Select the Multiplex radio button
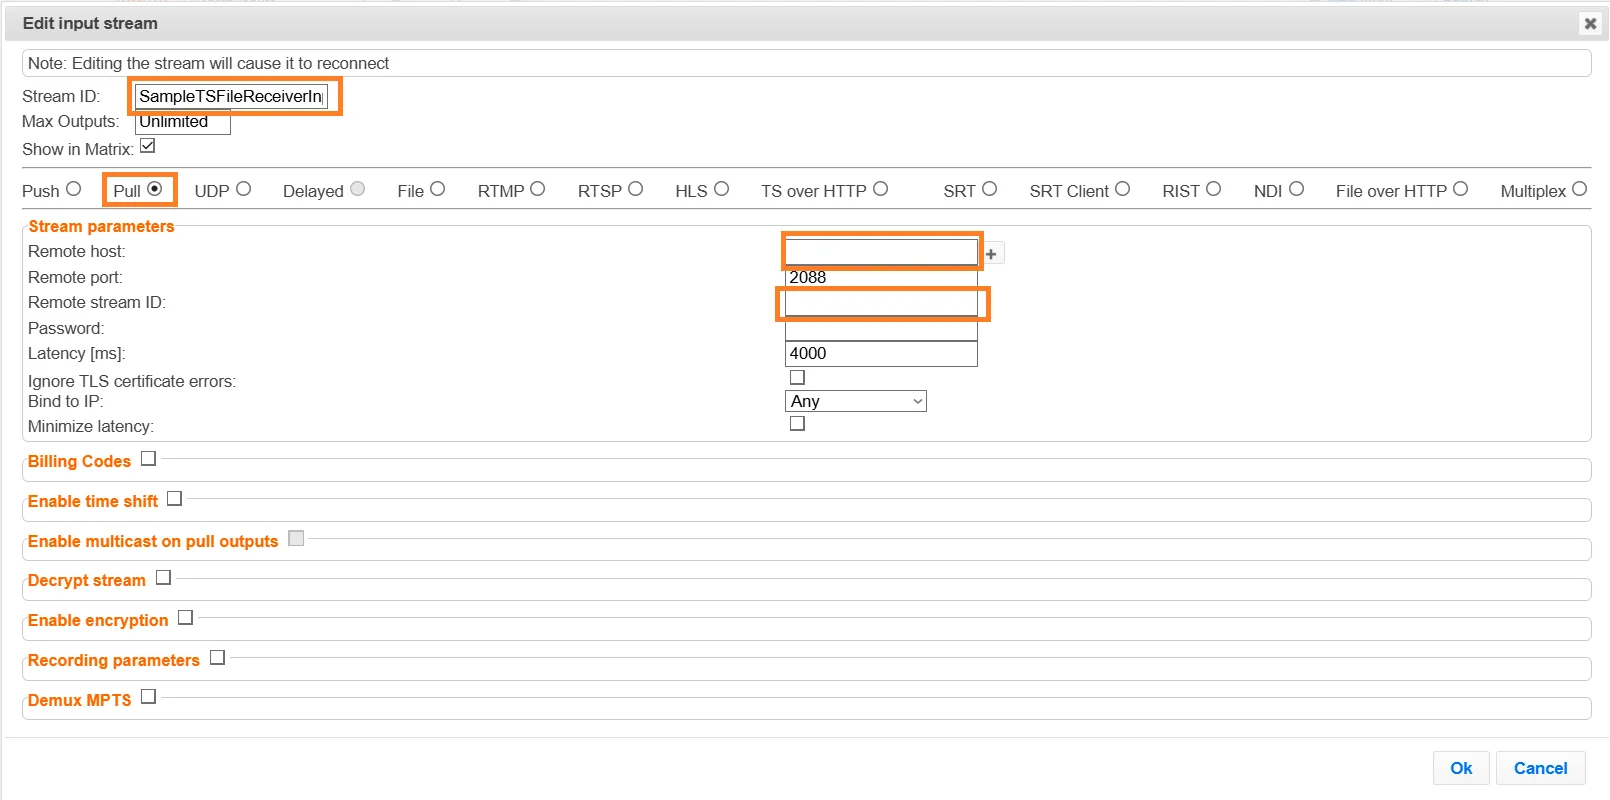This screenshot has width=1610, height=800. [1579, 189]
